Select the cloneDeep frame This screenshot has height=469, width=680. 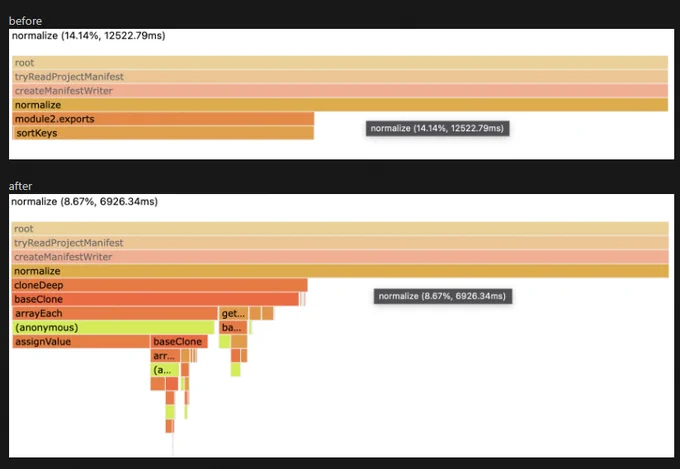coord(160,285)
